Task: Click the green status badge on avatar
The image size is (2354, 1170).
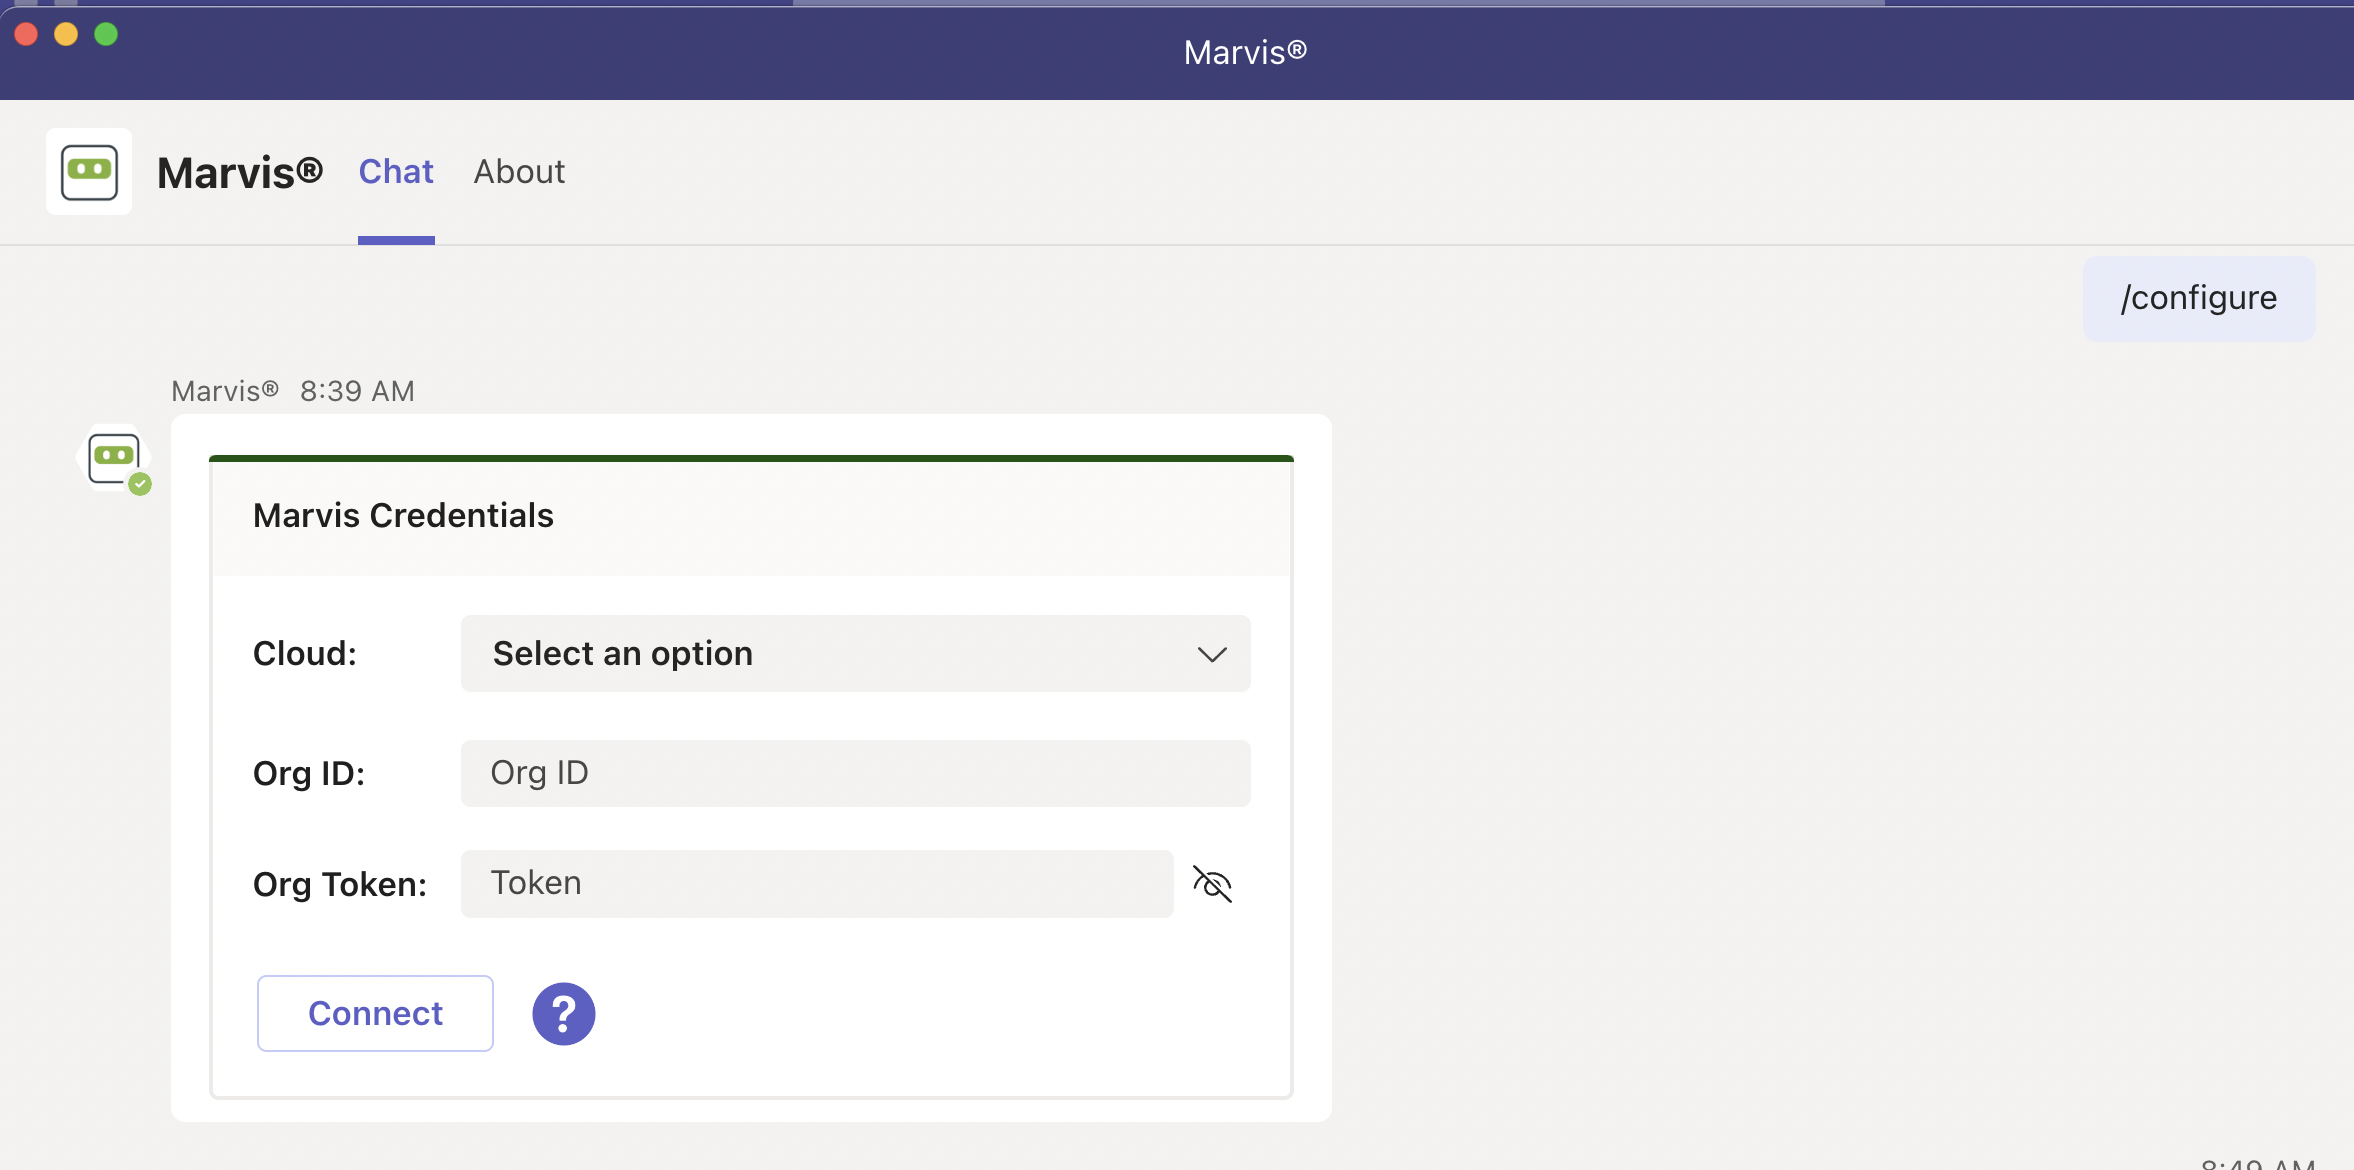Action: (x=140, y=485)
